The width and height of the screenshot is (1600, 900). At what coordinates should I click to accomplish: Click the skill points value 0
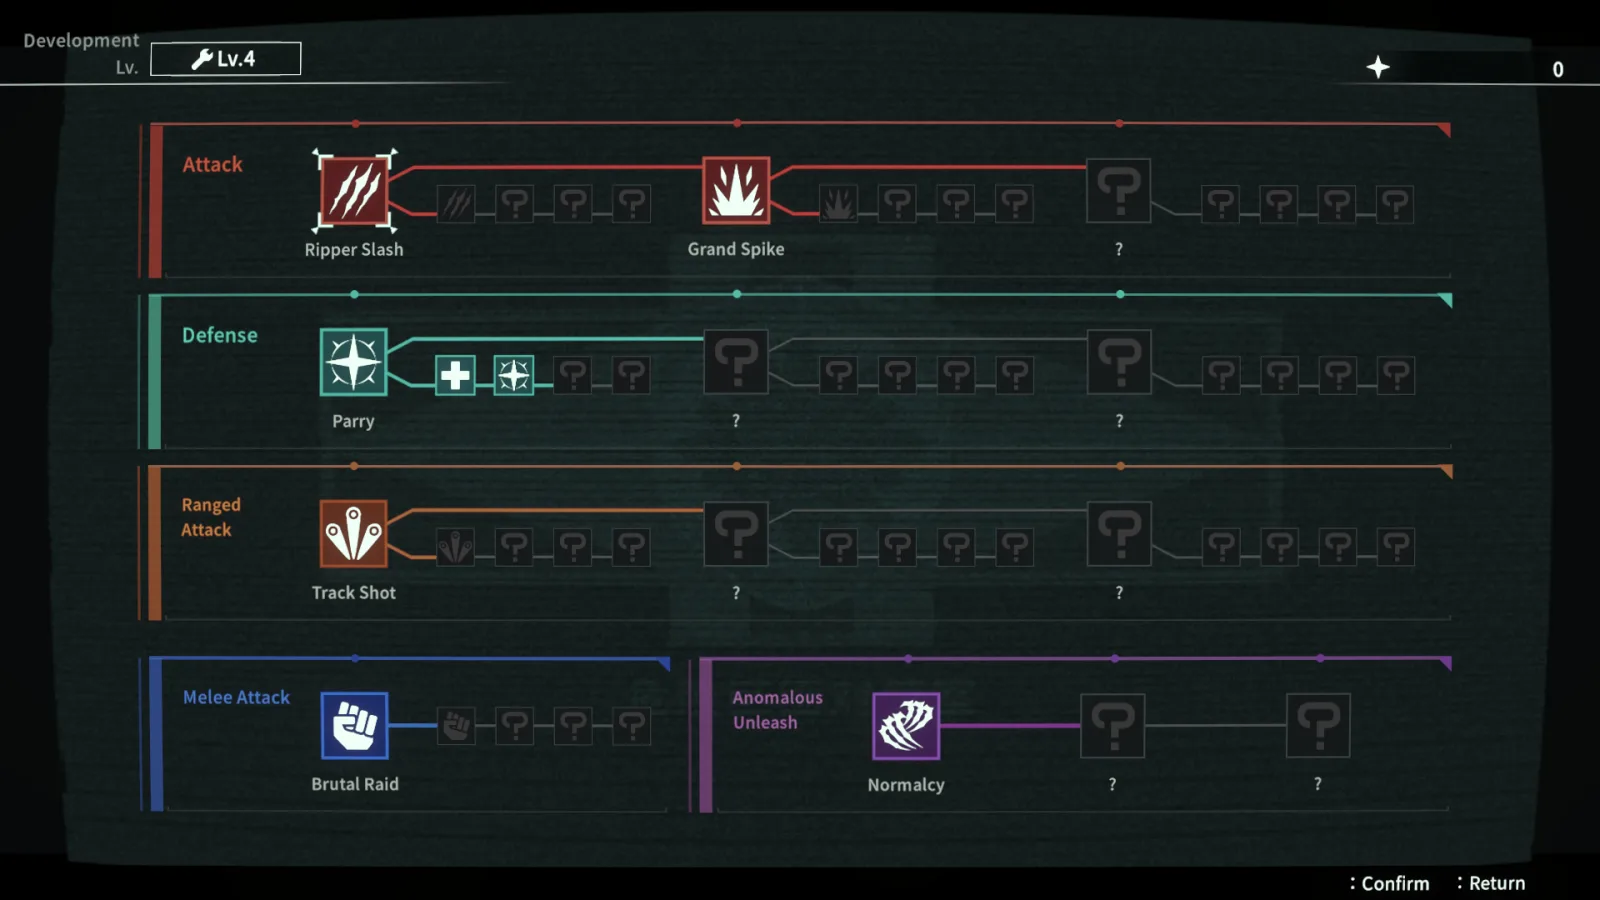click(1558, 69)
